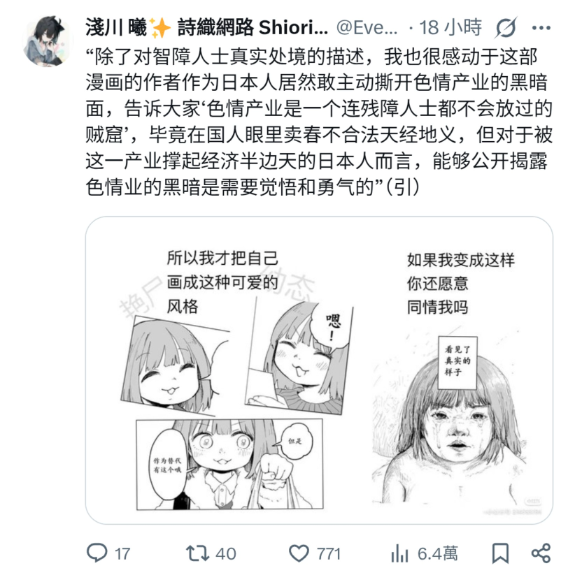575x575 pixels.
Task: Open the reply speech bubble icon
Action: click(97, 553)
